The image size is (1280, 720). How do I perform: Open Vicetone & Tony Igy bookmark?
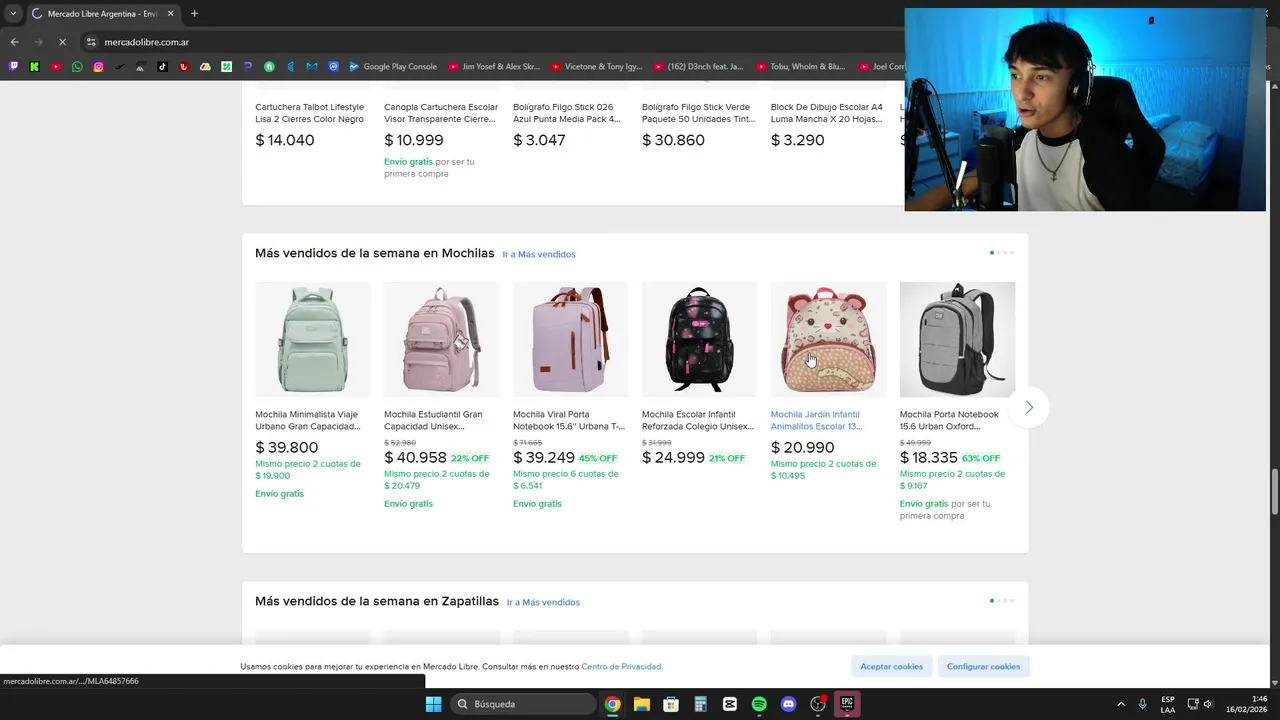(597, 67)
